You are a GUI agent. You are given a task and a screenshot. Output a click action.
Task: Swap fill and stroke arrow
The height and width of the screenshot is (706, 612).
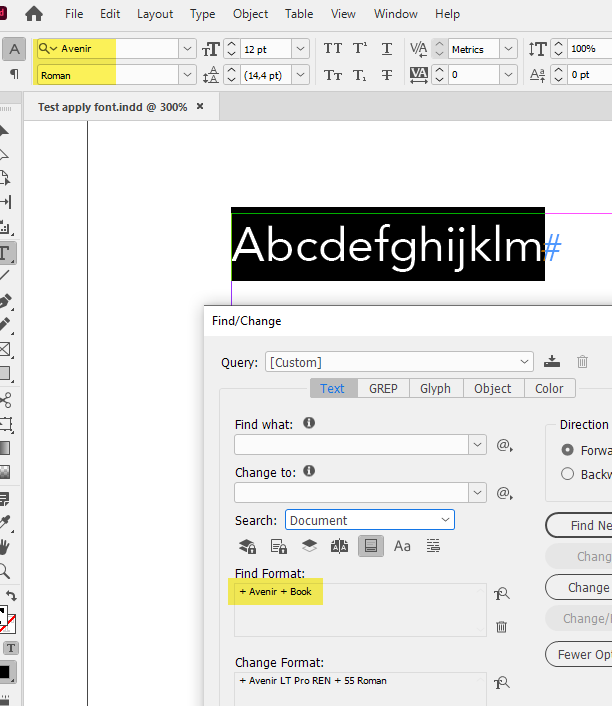(x=11, y=596)
